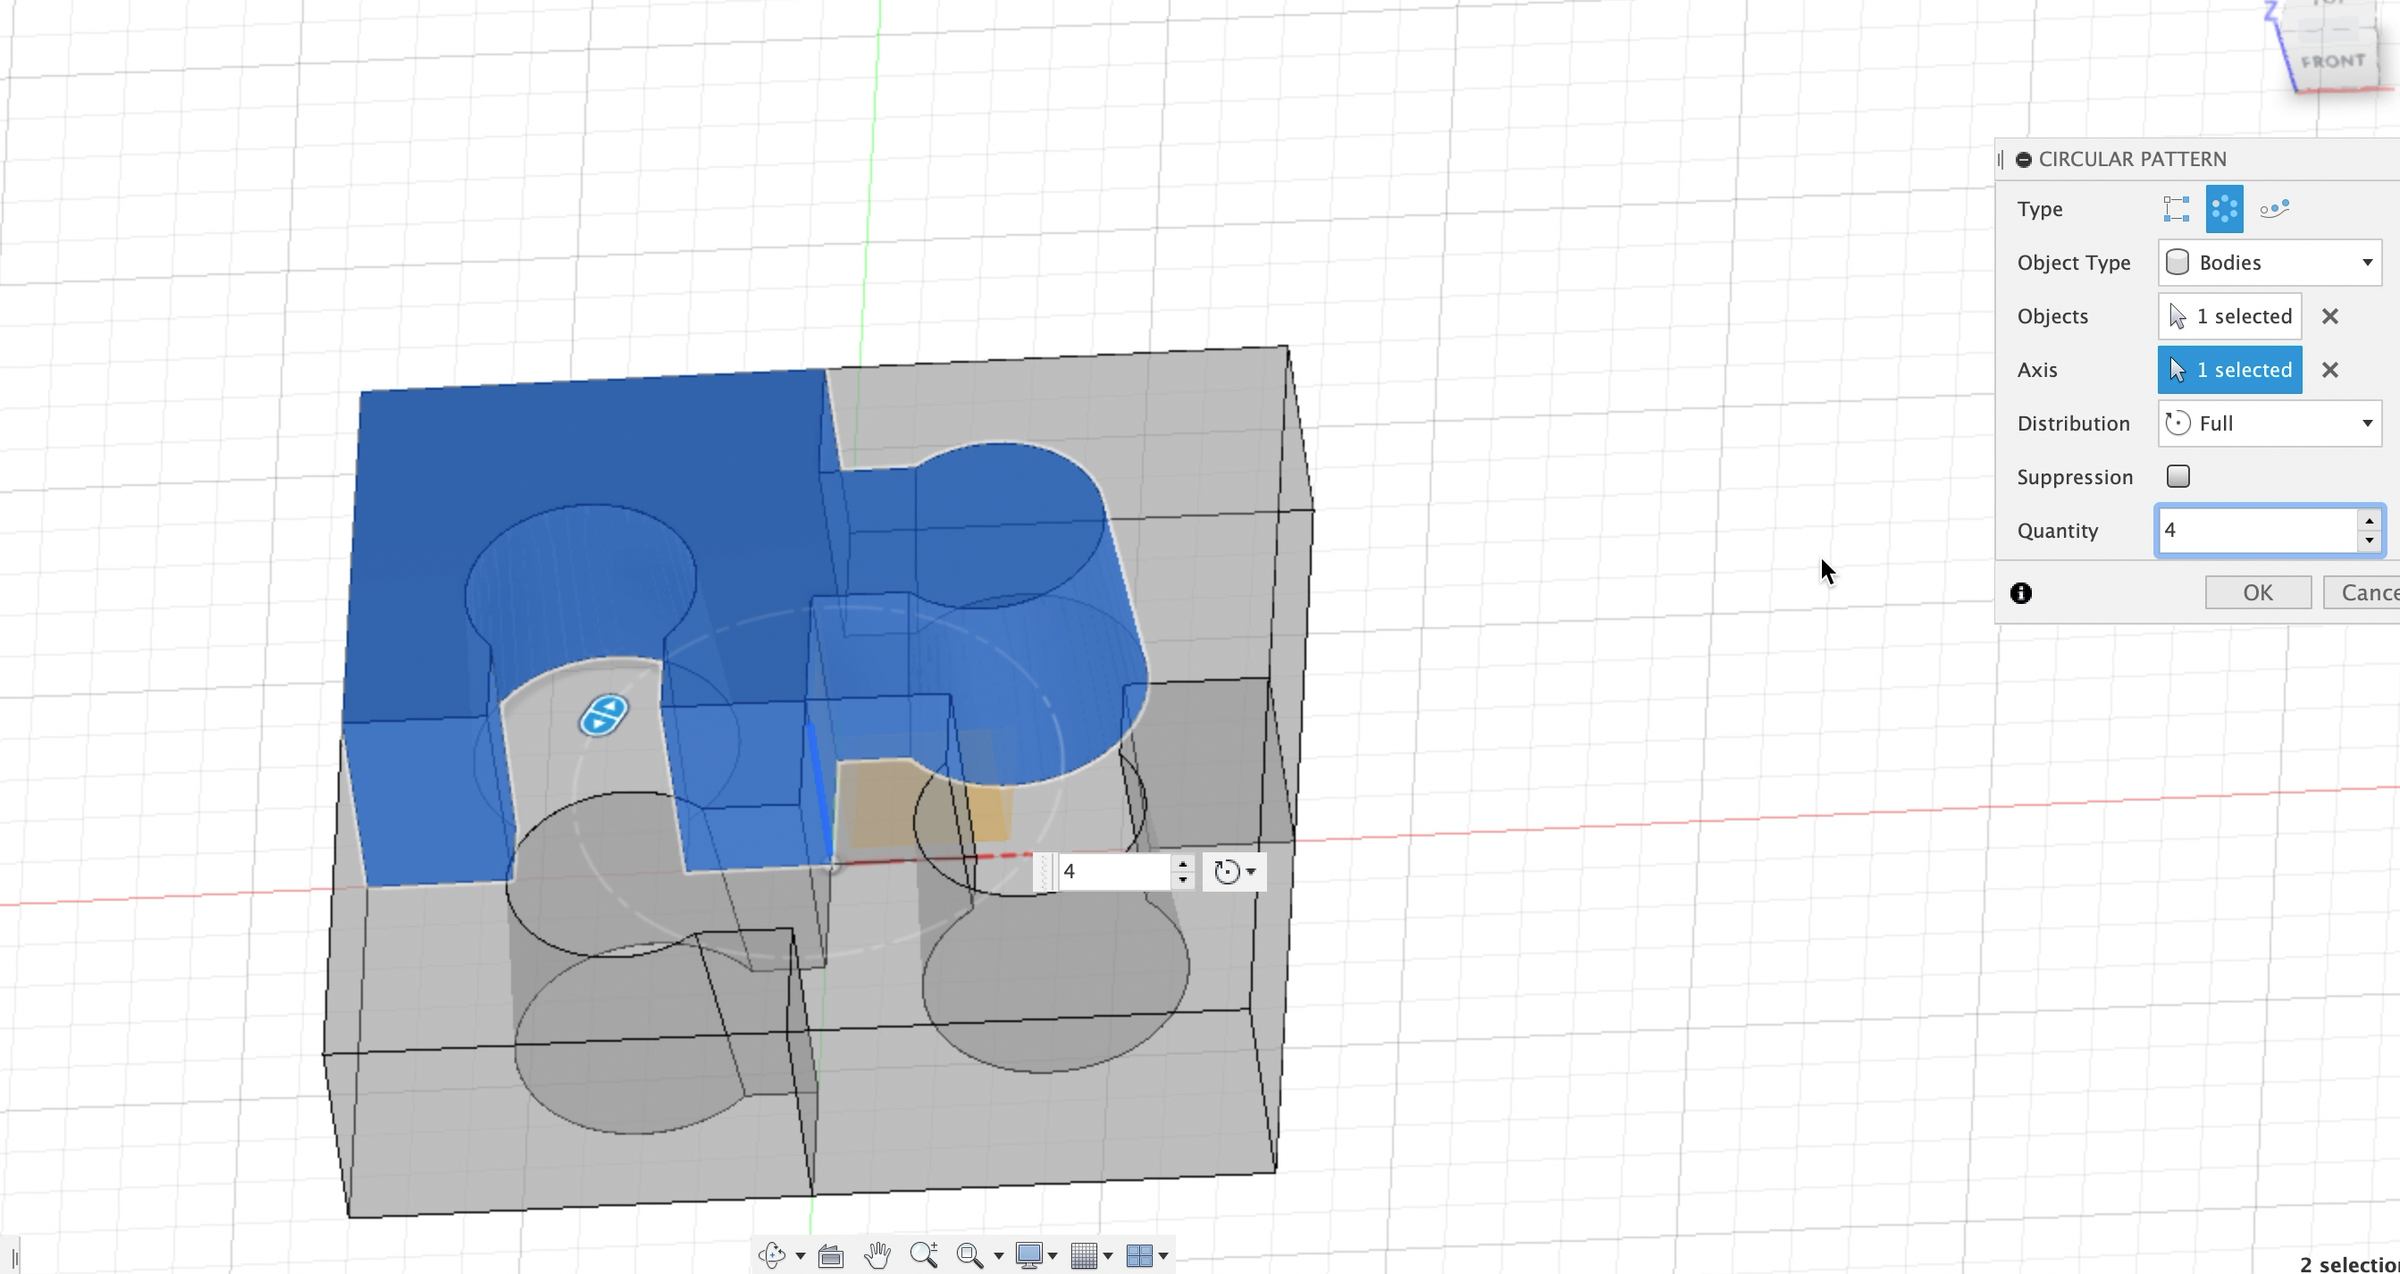Screen dimensions: 2400x1274
Task: Choose the Zoom magnifier tool
Action: pos(923,1255)
